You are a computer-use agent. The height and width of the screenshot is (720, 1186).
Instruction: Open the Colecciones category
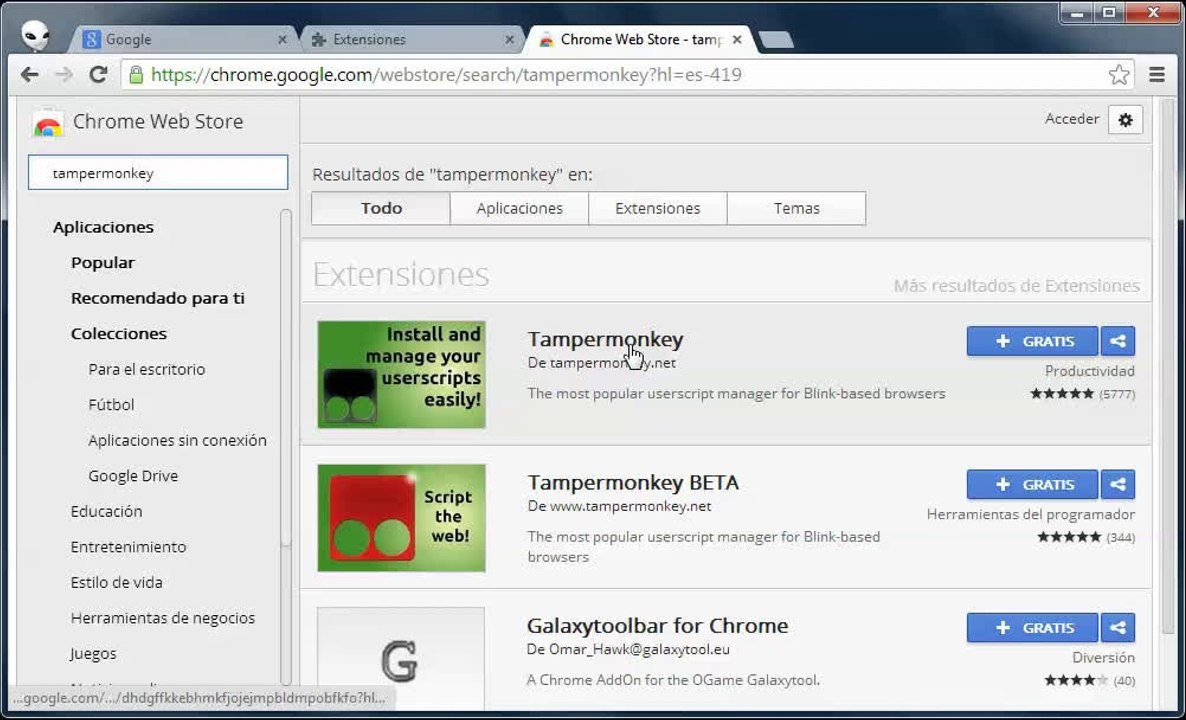click(119, 334)
